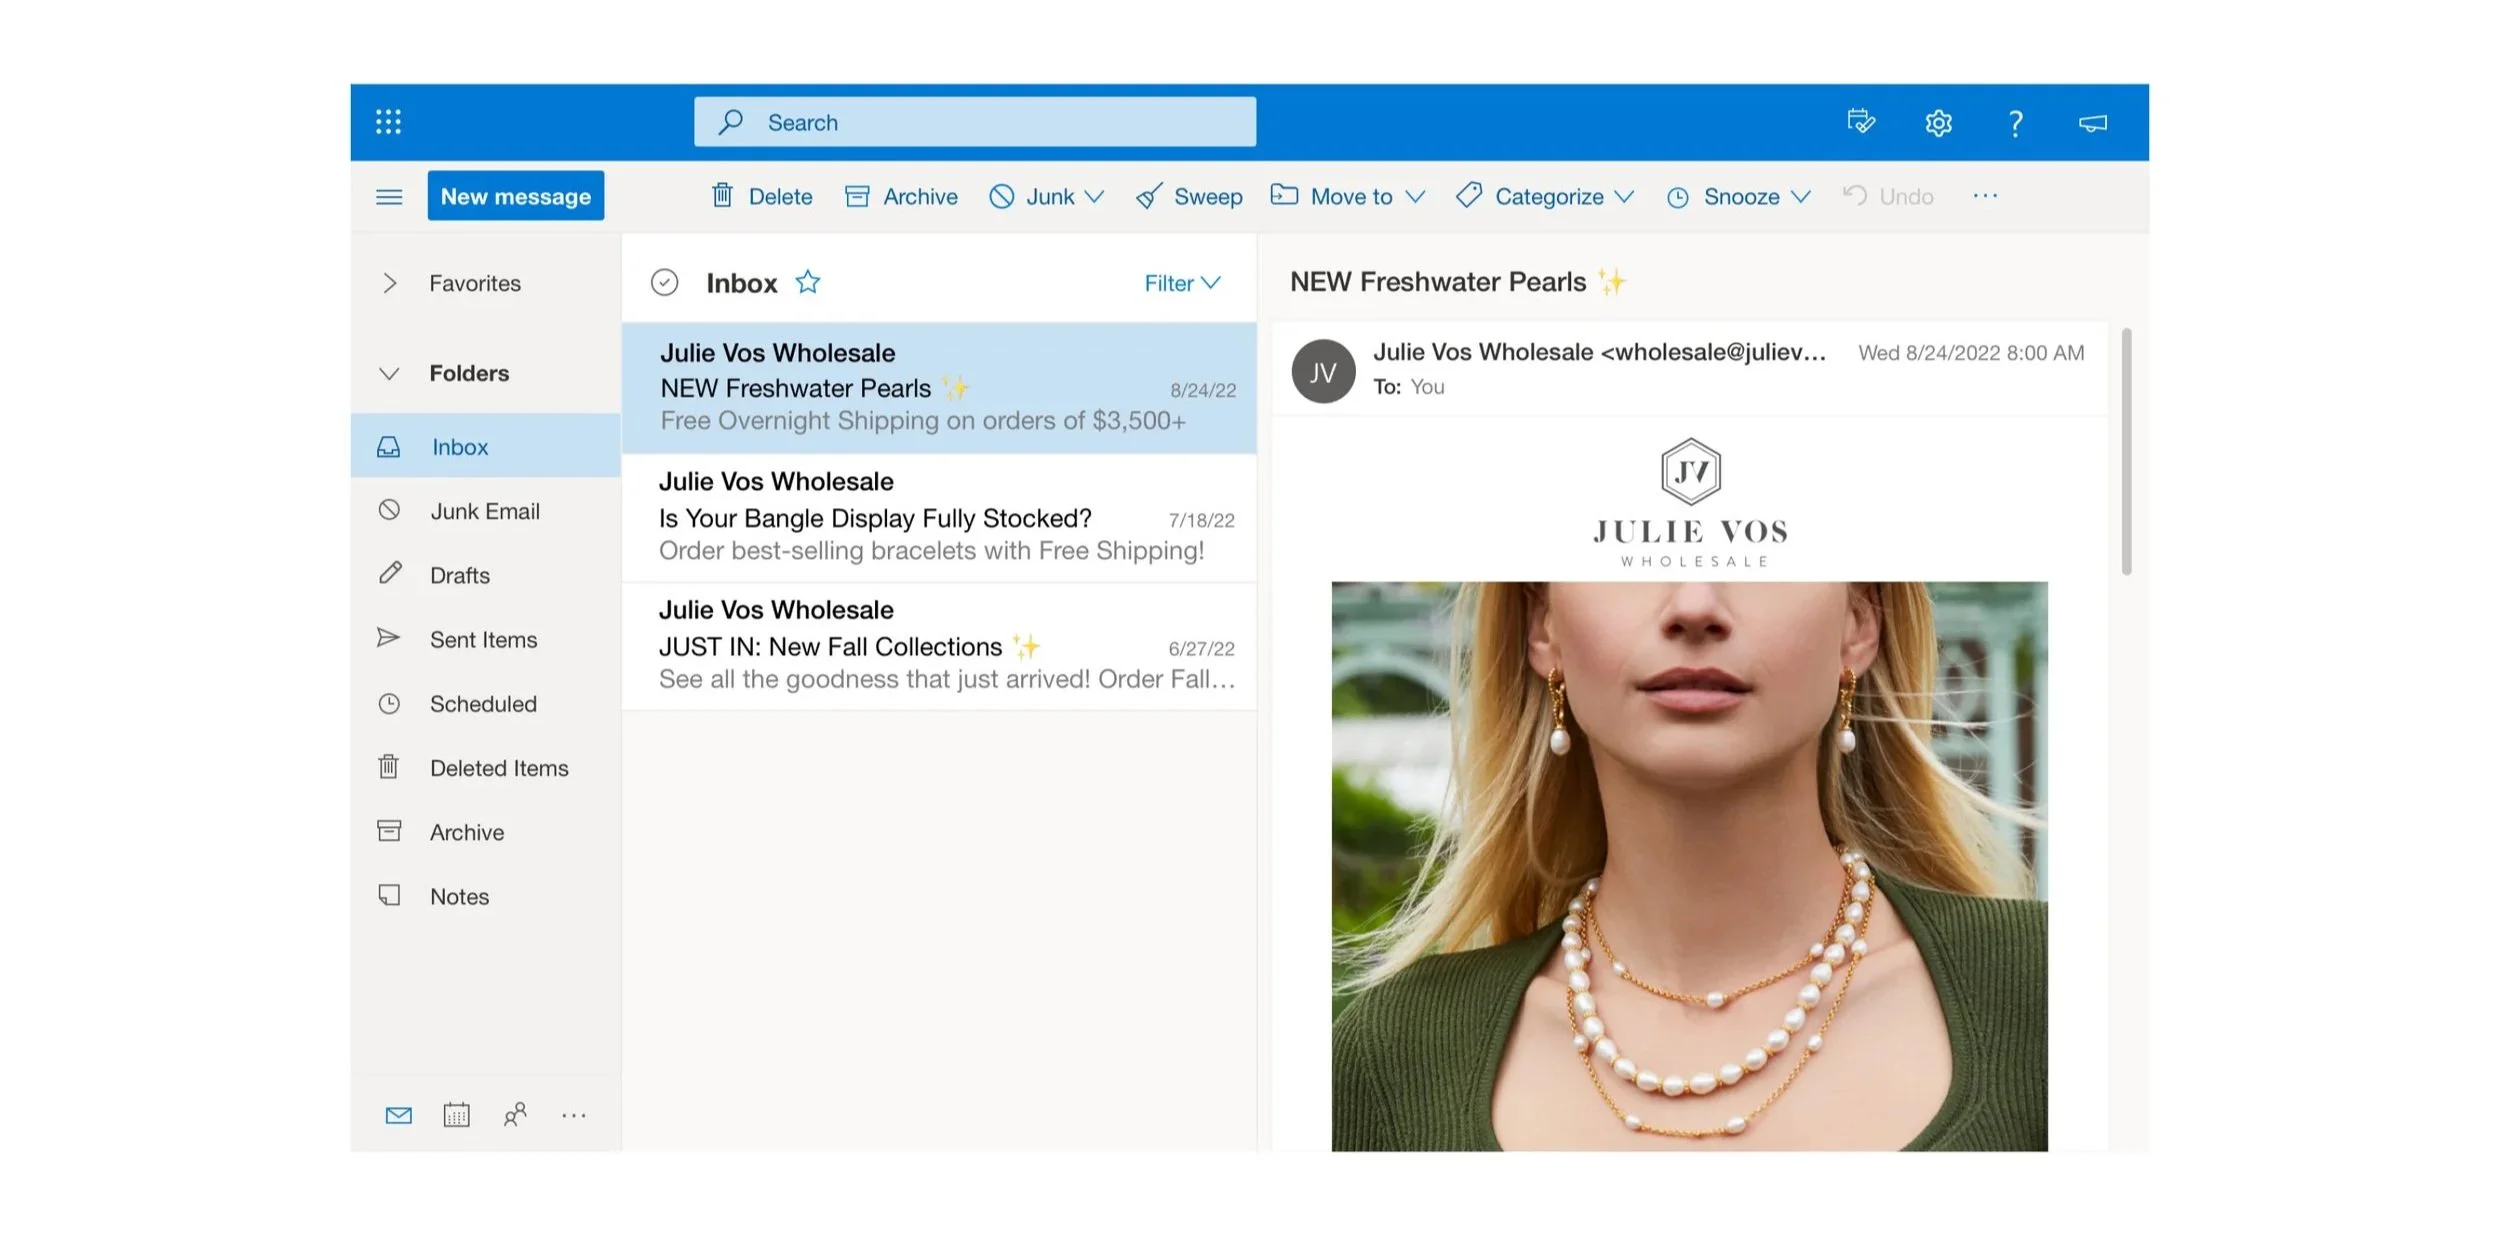Toggle the hamburger navigation pane icon
The height and width of the screenshot is (1237, 2500).
[389, 197]
